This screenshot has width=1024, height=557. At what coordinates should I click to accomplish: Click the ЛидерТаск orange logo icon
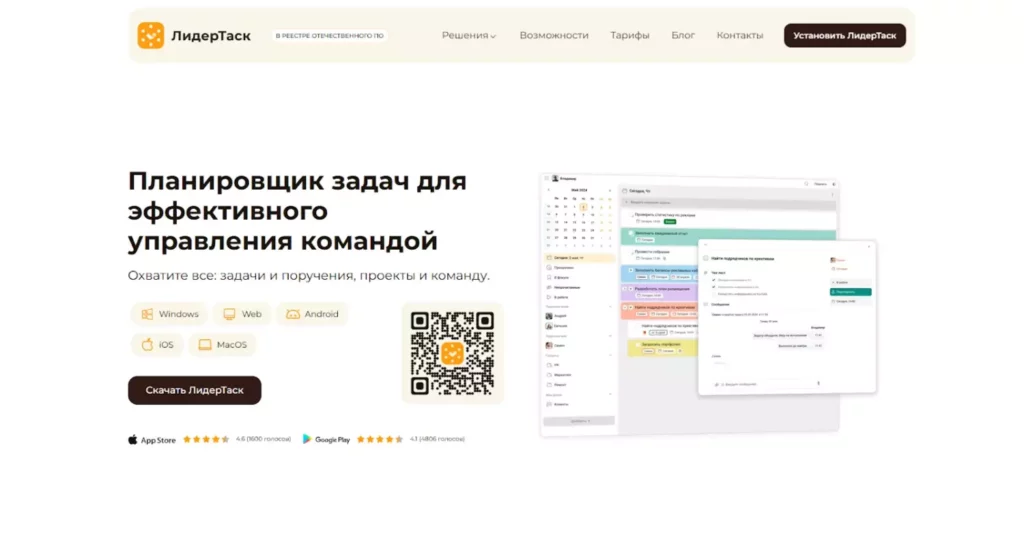click(150, 35)
